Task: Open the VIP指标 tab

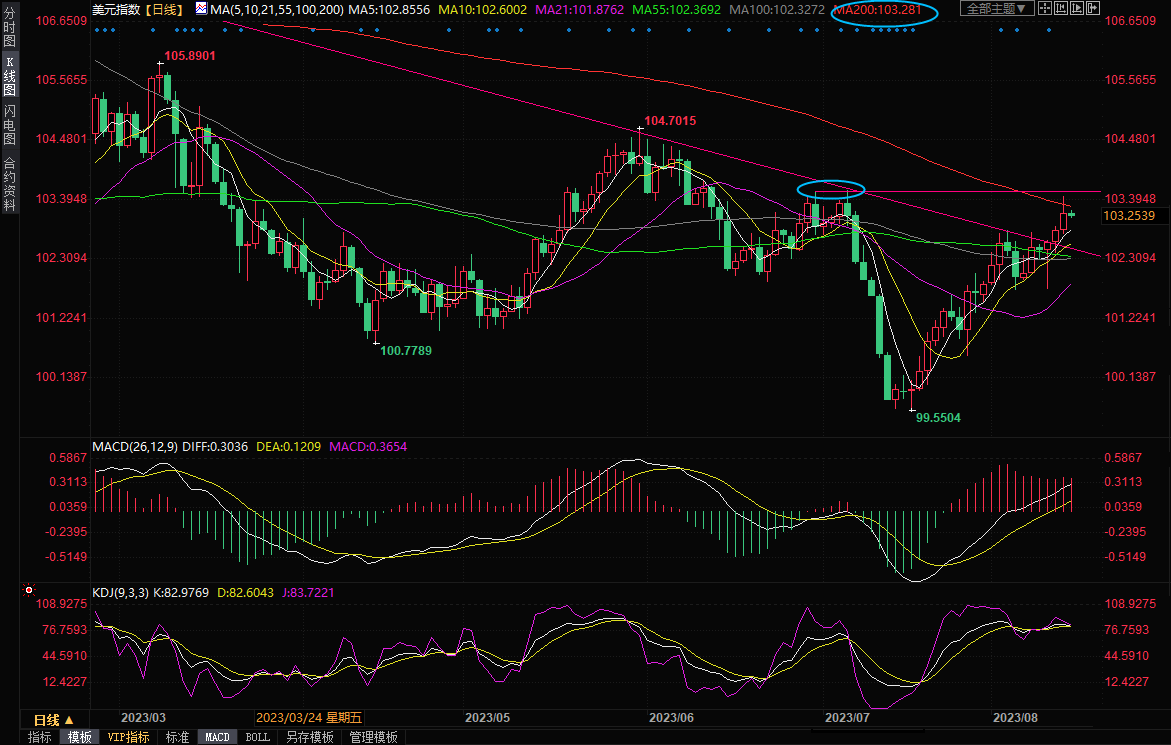Action: (x=129, y=737)
